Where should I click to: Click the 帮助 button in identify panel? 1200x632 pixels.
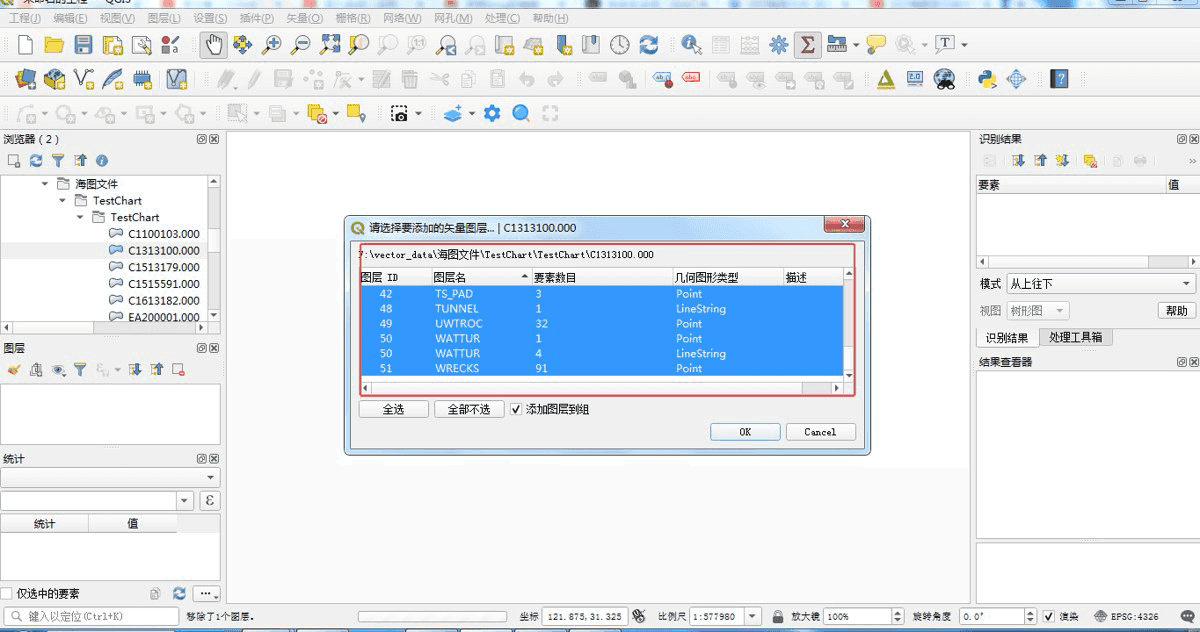coord(1176,311)
